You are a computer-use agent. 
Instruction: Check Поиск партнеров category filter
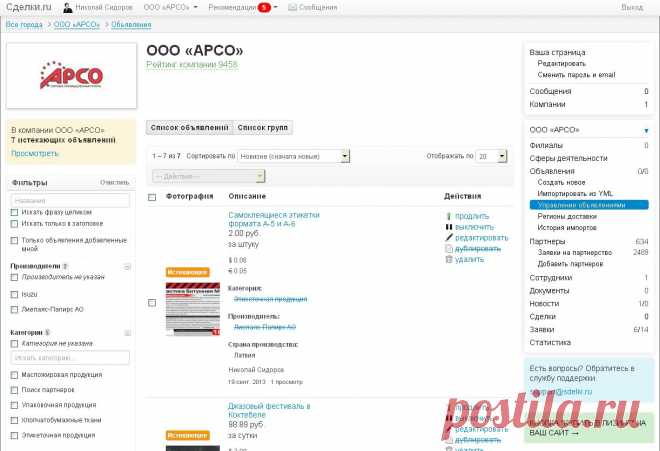(x=14, y=390)
